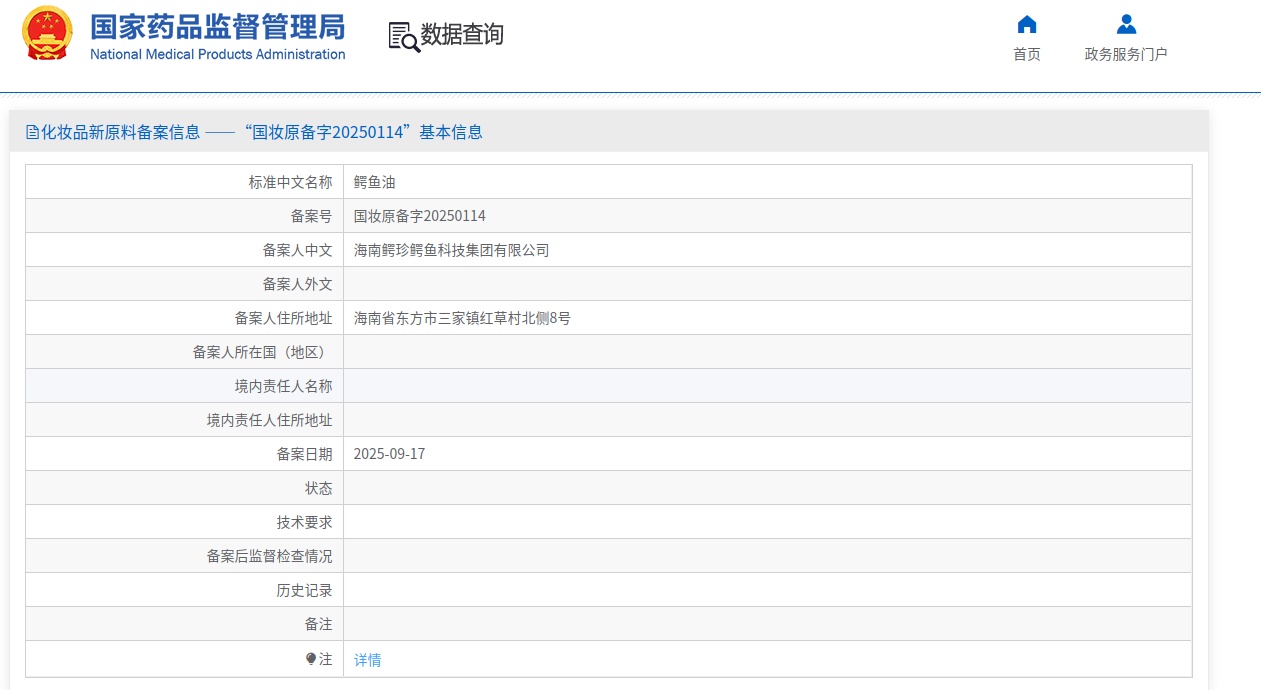Click the 技术要求 row label

click(304, 522)
